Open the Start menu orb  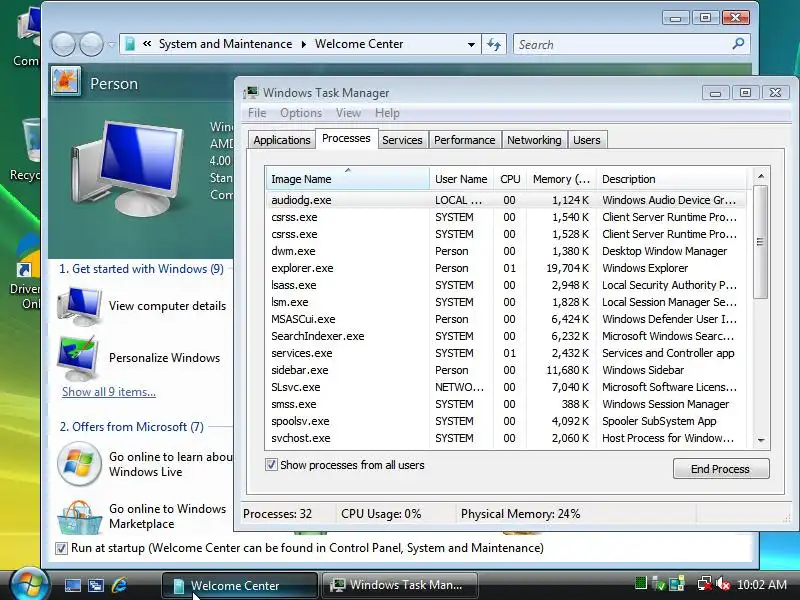coord(29,585)
